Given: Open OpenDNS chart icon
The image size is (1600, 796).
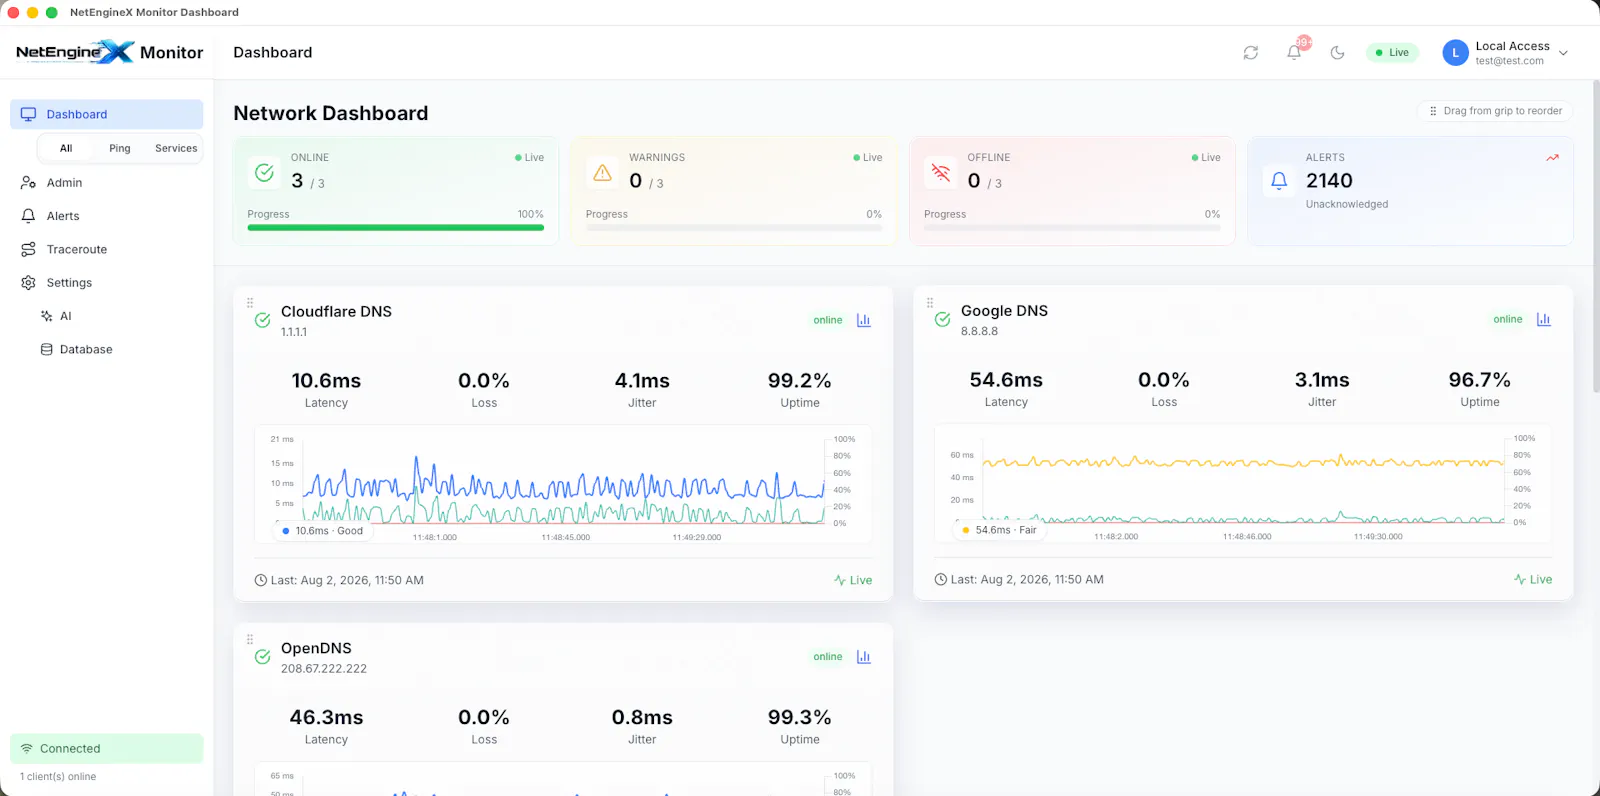Looking at the screenshot, I should pos(864,657).
